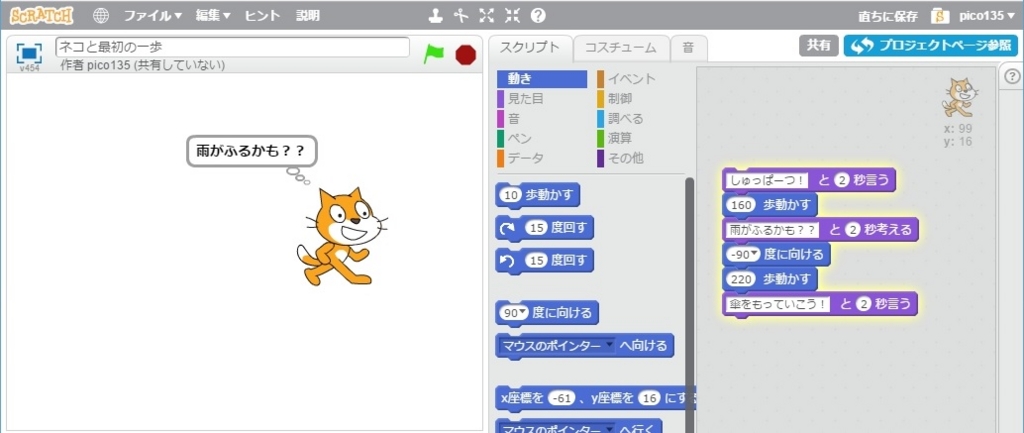Click the pico135 account icon
1024x433 pixels.
940,16
